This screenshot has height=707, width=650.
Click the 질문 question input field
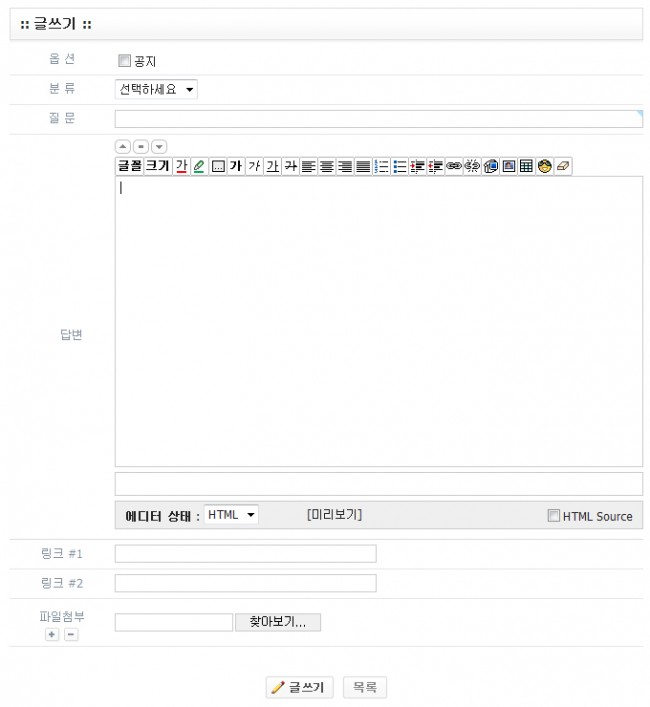pyautogui.click(x=379, y=119)
